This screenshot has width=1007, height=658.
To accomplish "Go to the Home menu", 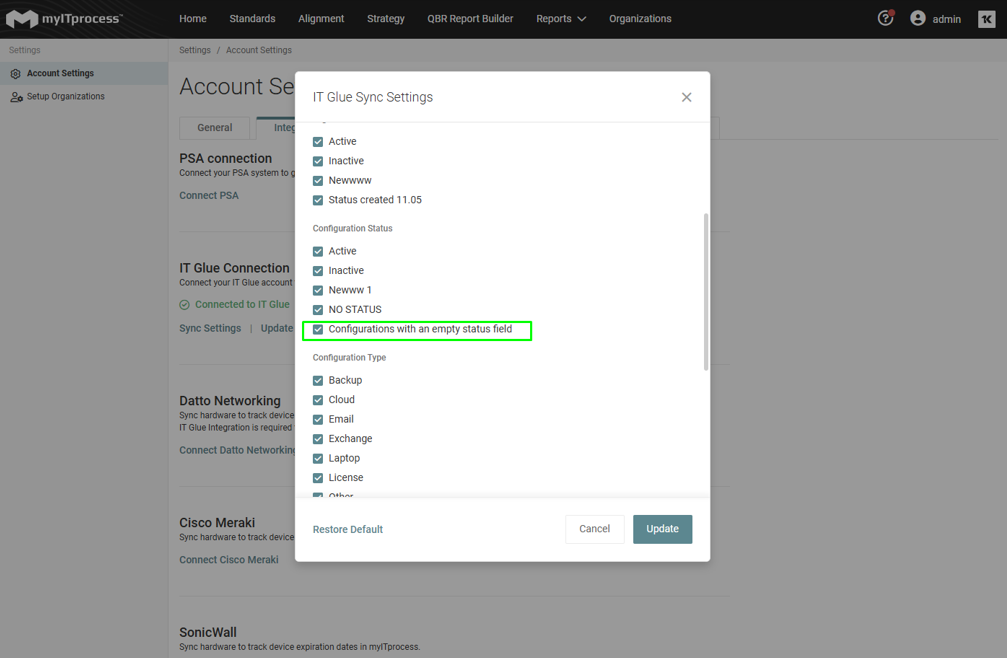I will pos(193,19).
